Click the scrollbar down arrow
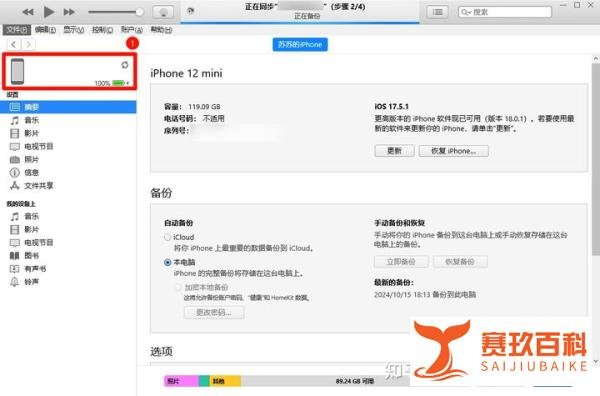Viewport: 600px width, 396px height. 596,361
